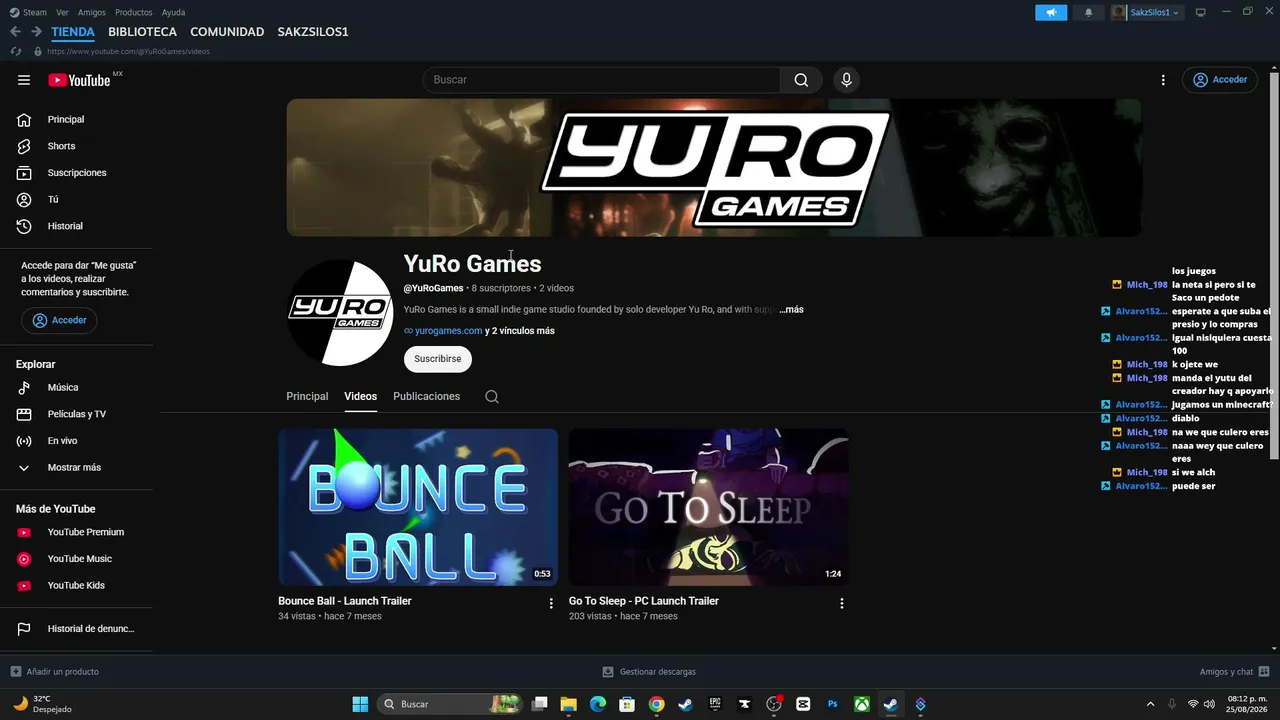Image resolution: width=1280 pixels, height=720 pixels.
Task: Open Suscripciones in the sidebar
Action: [x=76, y=173]
